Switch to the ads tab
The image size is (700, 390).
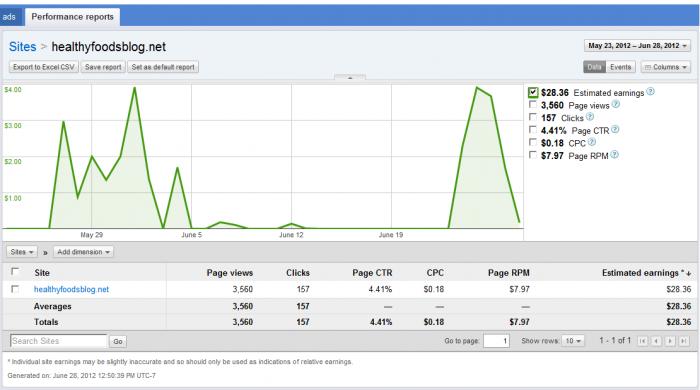9,17
